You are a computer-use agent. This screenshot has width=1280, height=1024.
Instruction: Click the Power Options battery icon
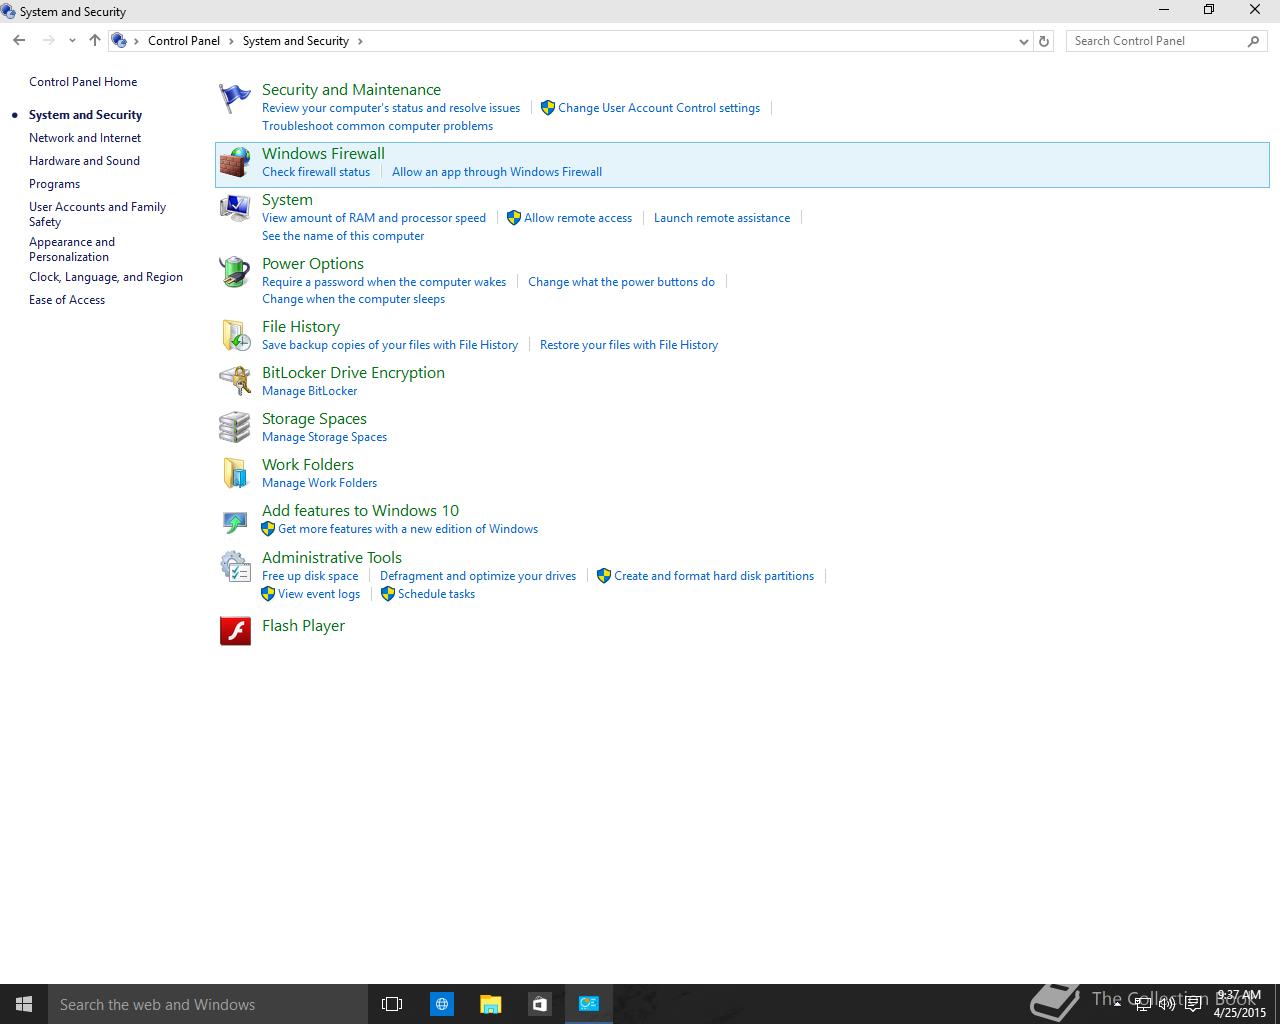tap(235, 272)
